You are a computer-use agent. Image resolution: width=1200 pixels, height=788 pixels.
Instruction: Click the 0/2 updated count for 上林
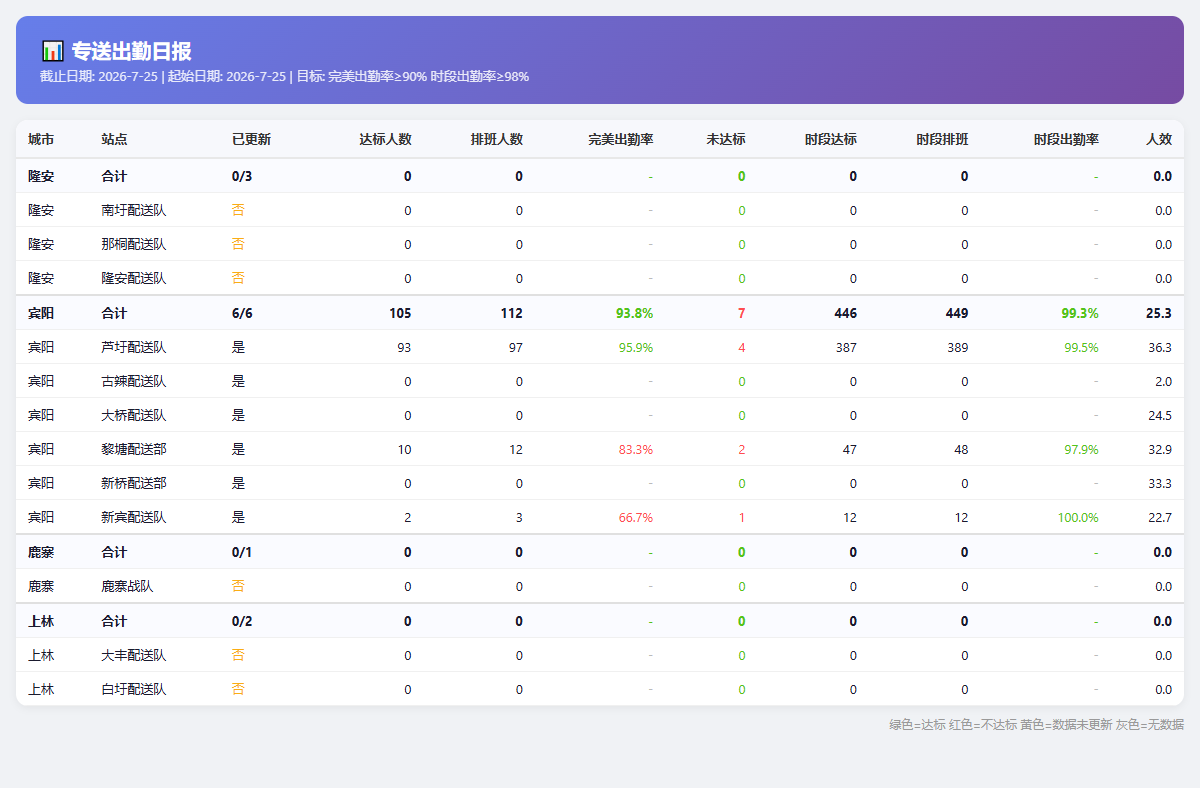pyautogui.click(x=242, y=621)
